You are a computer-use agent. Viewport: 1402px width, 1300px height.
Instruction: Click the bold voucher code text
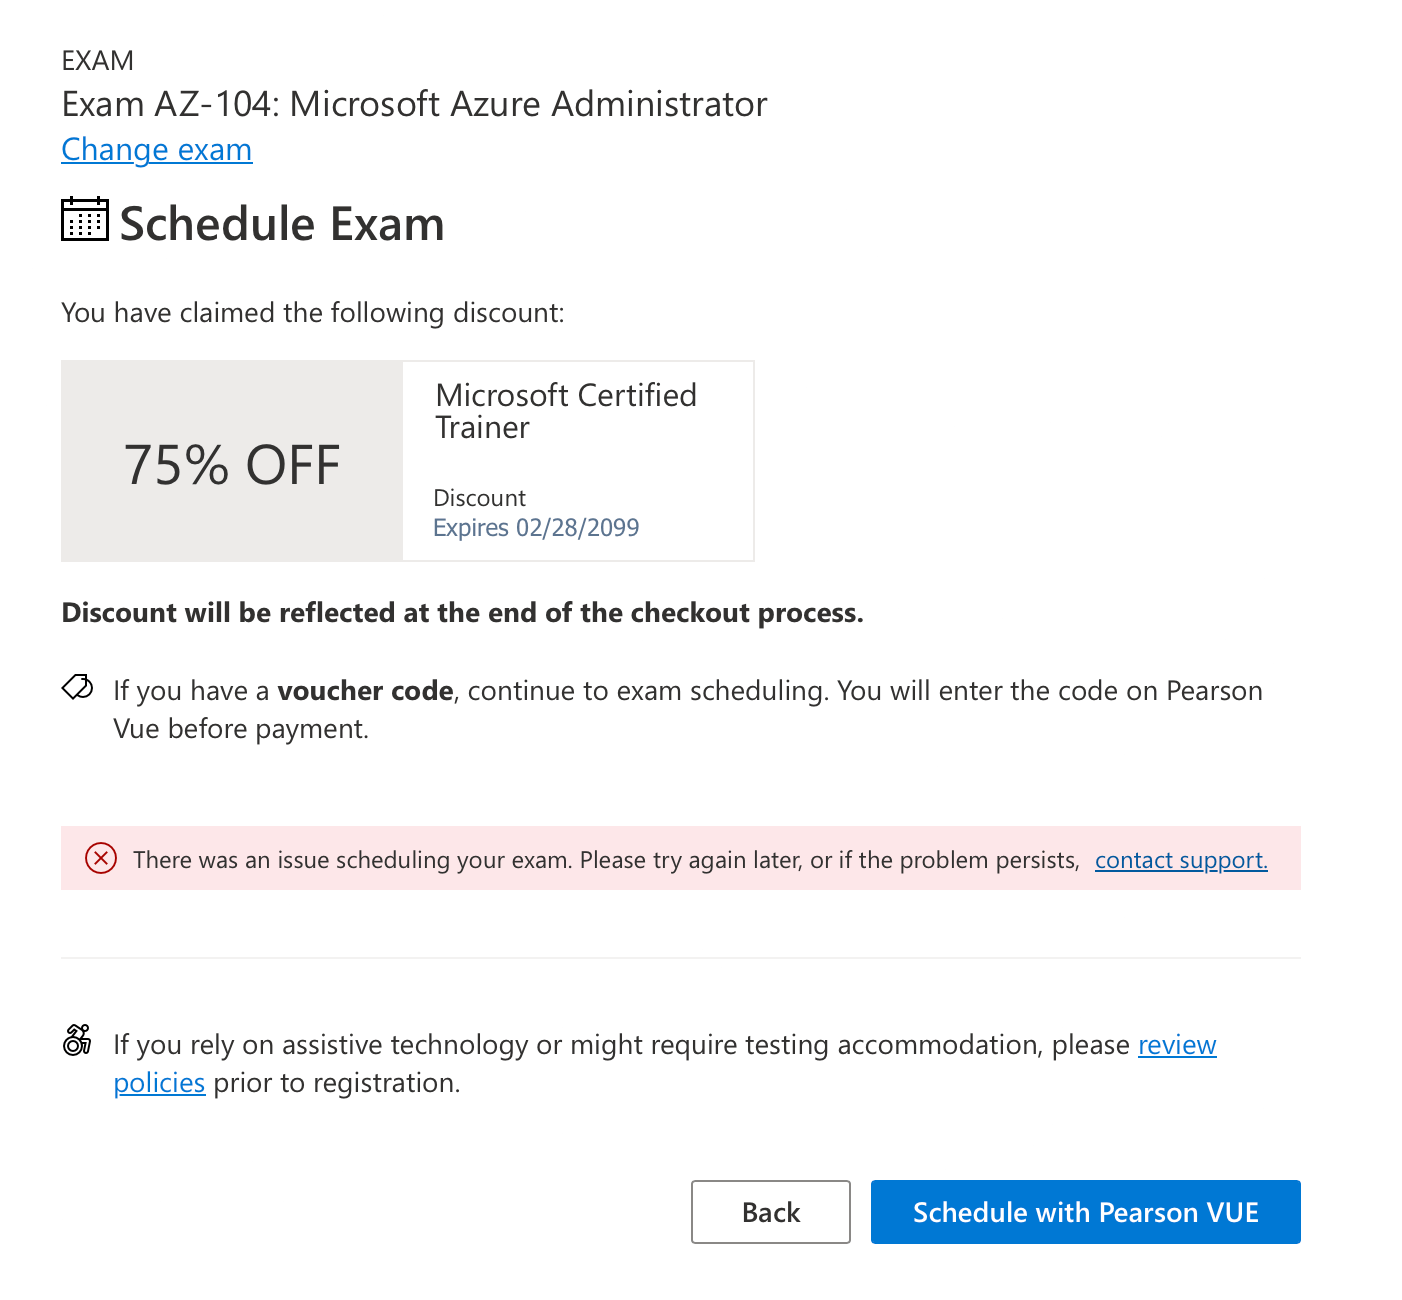[365, 691]
